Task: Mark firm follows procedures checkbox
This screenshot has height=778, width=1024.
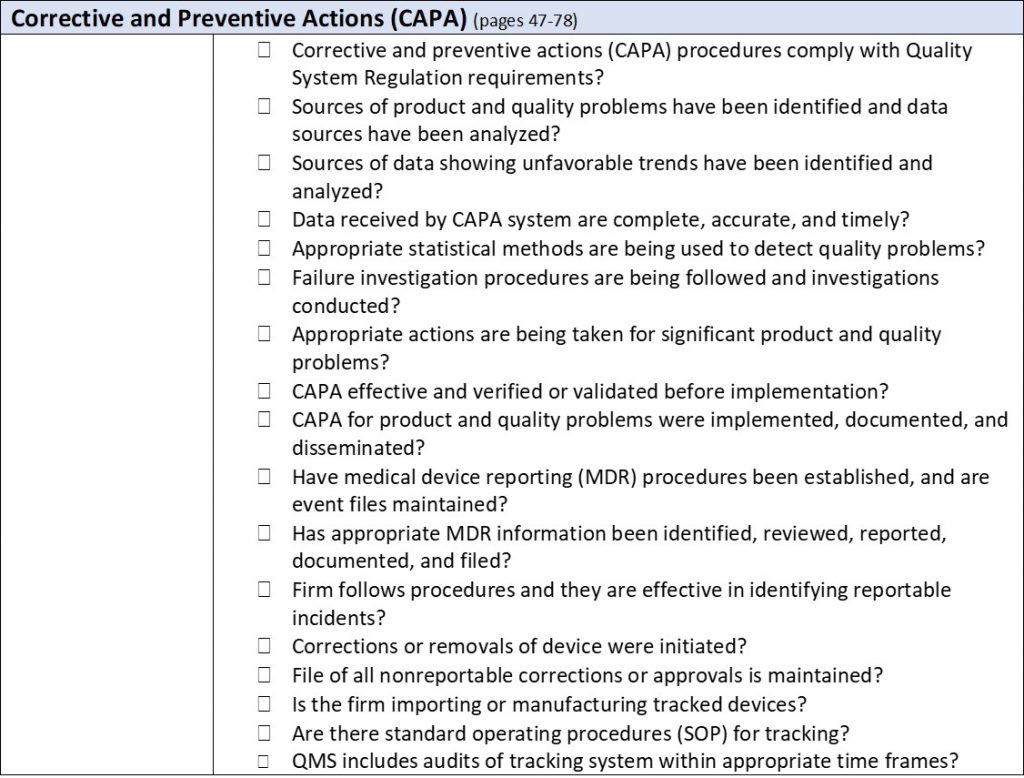Action: [x=264, y=590]
